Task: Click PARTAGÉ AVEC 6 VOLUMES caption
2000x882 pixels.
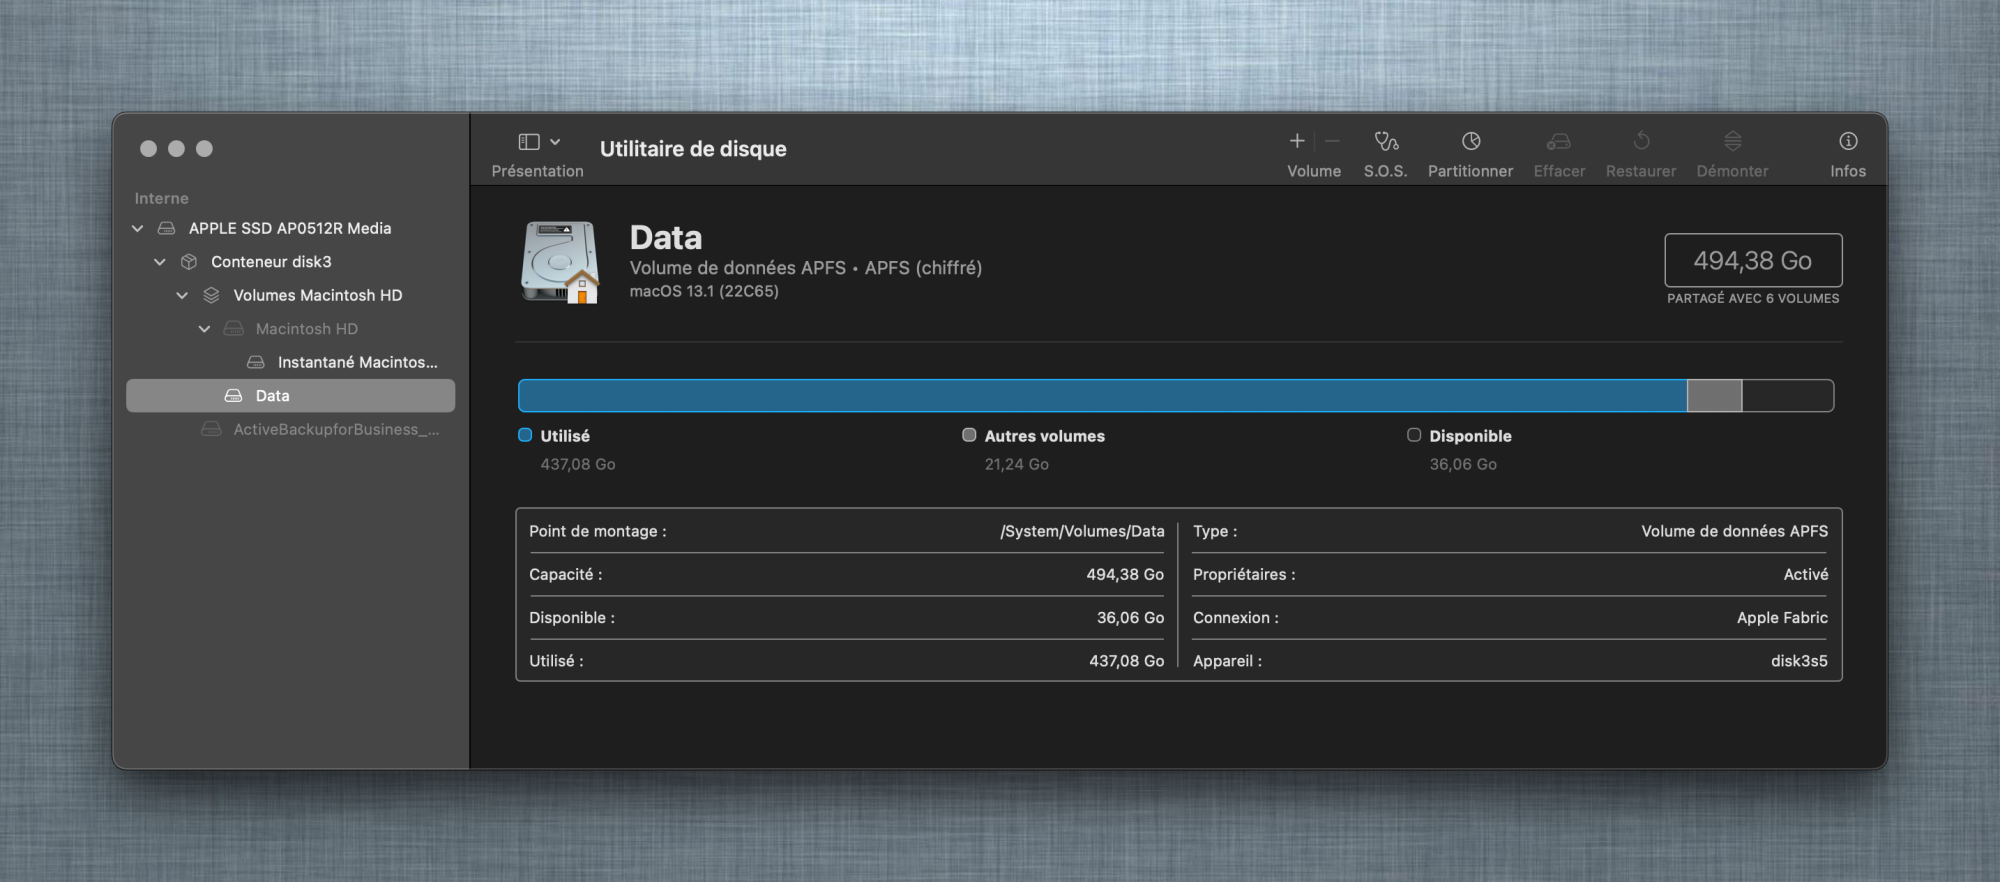Action: (x=1753, y=298)
